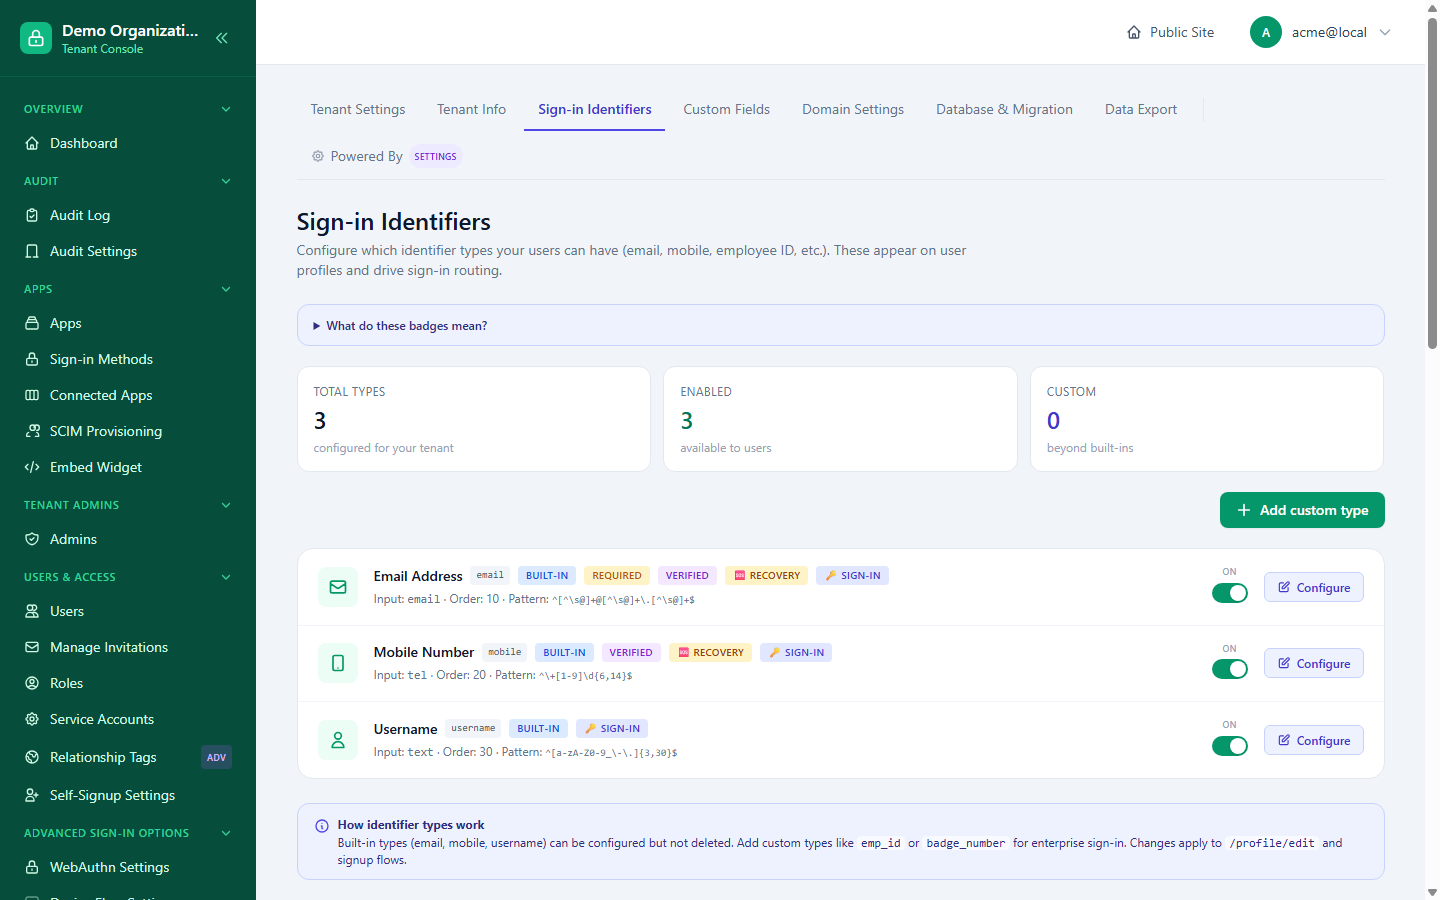Click the Service Accounts gear icon
Image resolution: width=1440 pixels, height=900 pixels.
[32, 719]
